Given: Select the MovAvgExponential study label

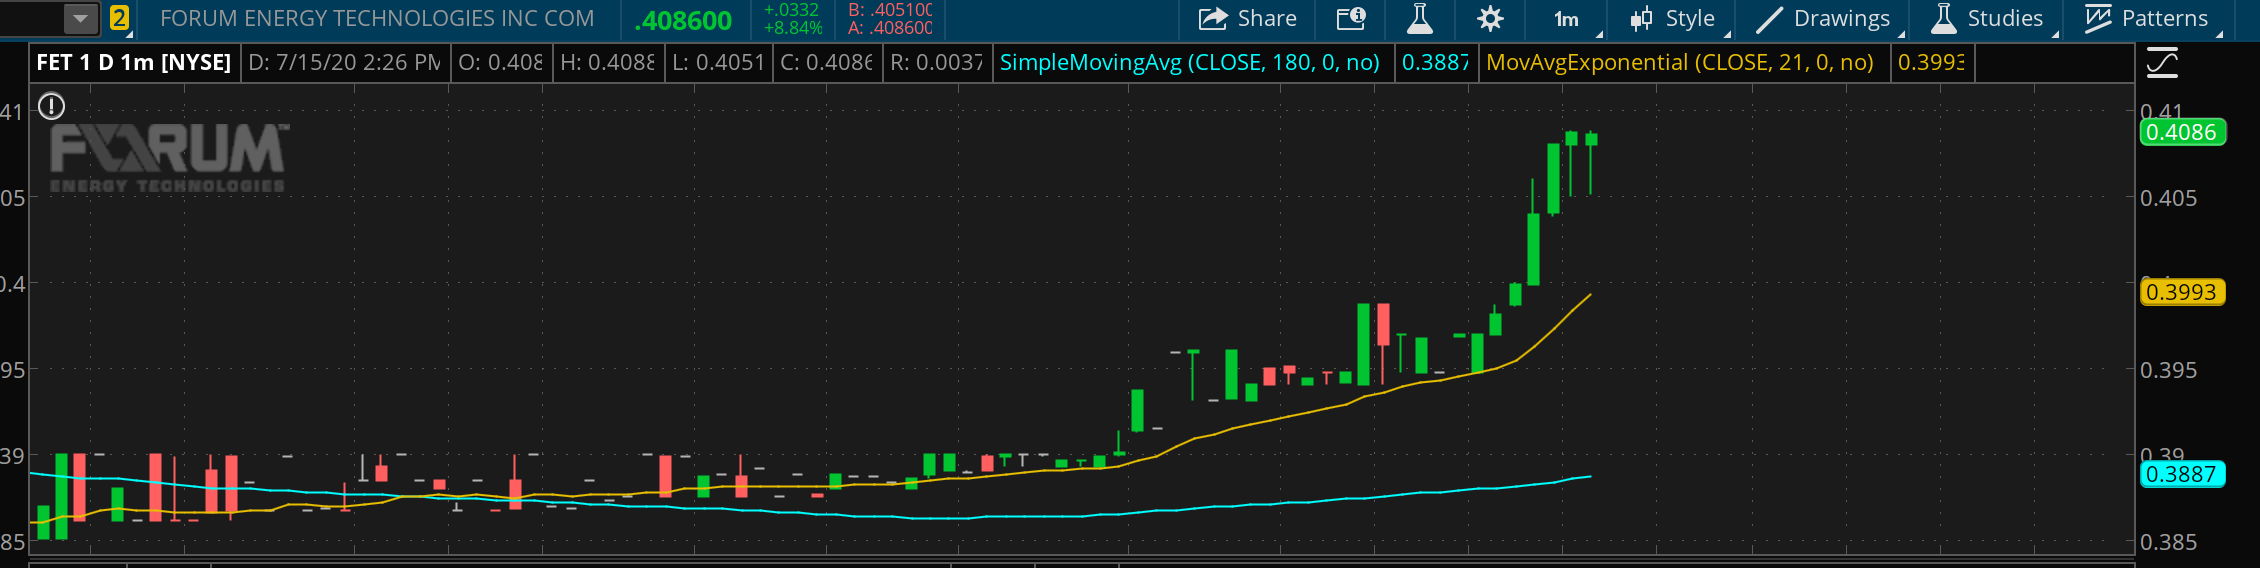Looking at the screenshot, I should click(1679, 63).
